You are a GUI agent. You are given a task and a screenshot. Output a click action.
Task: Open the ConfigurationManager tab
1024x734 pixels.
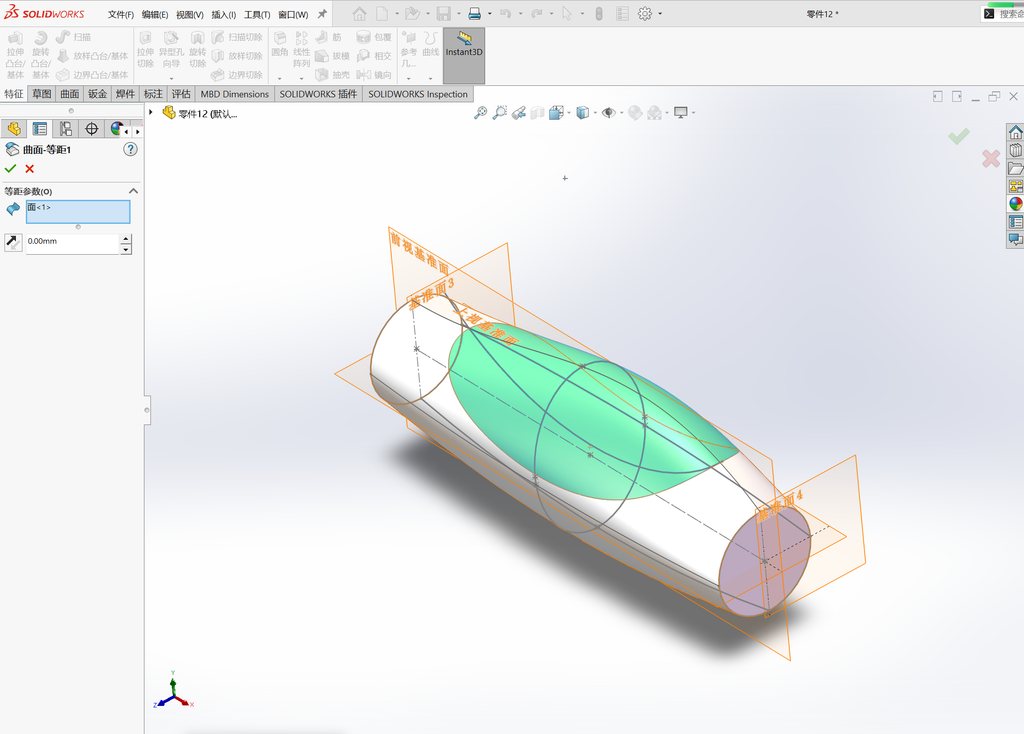[65, 129]
